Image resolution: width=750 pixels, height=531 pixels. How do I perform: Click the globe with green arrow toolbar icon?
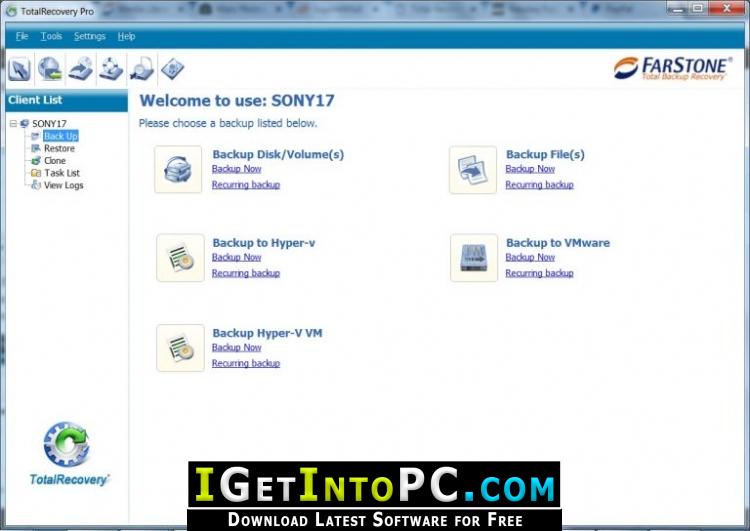[x=50, y=69]
